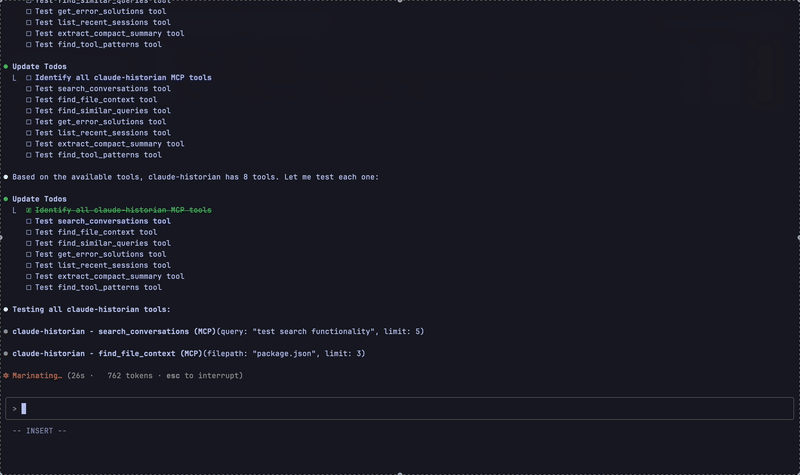
Task: Click the gray bullet before the search_conversations (MCP) call
Action: tap(6, 332)
